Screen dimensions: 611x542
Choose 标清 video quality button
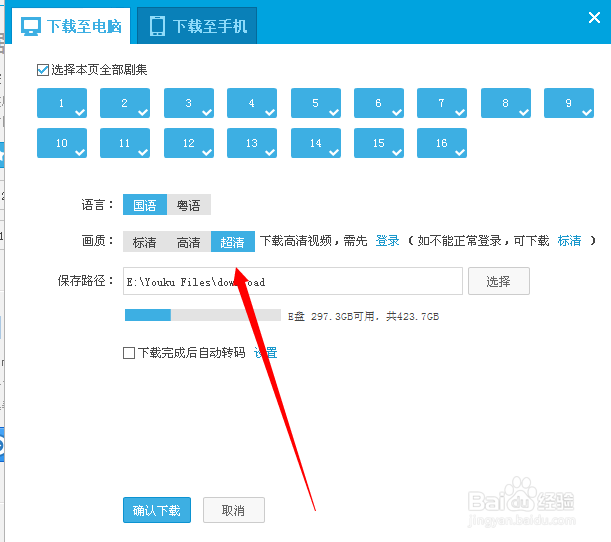pyautogui.click(x=145, y=242)
